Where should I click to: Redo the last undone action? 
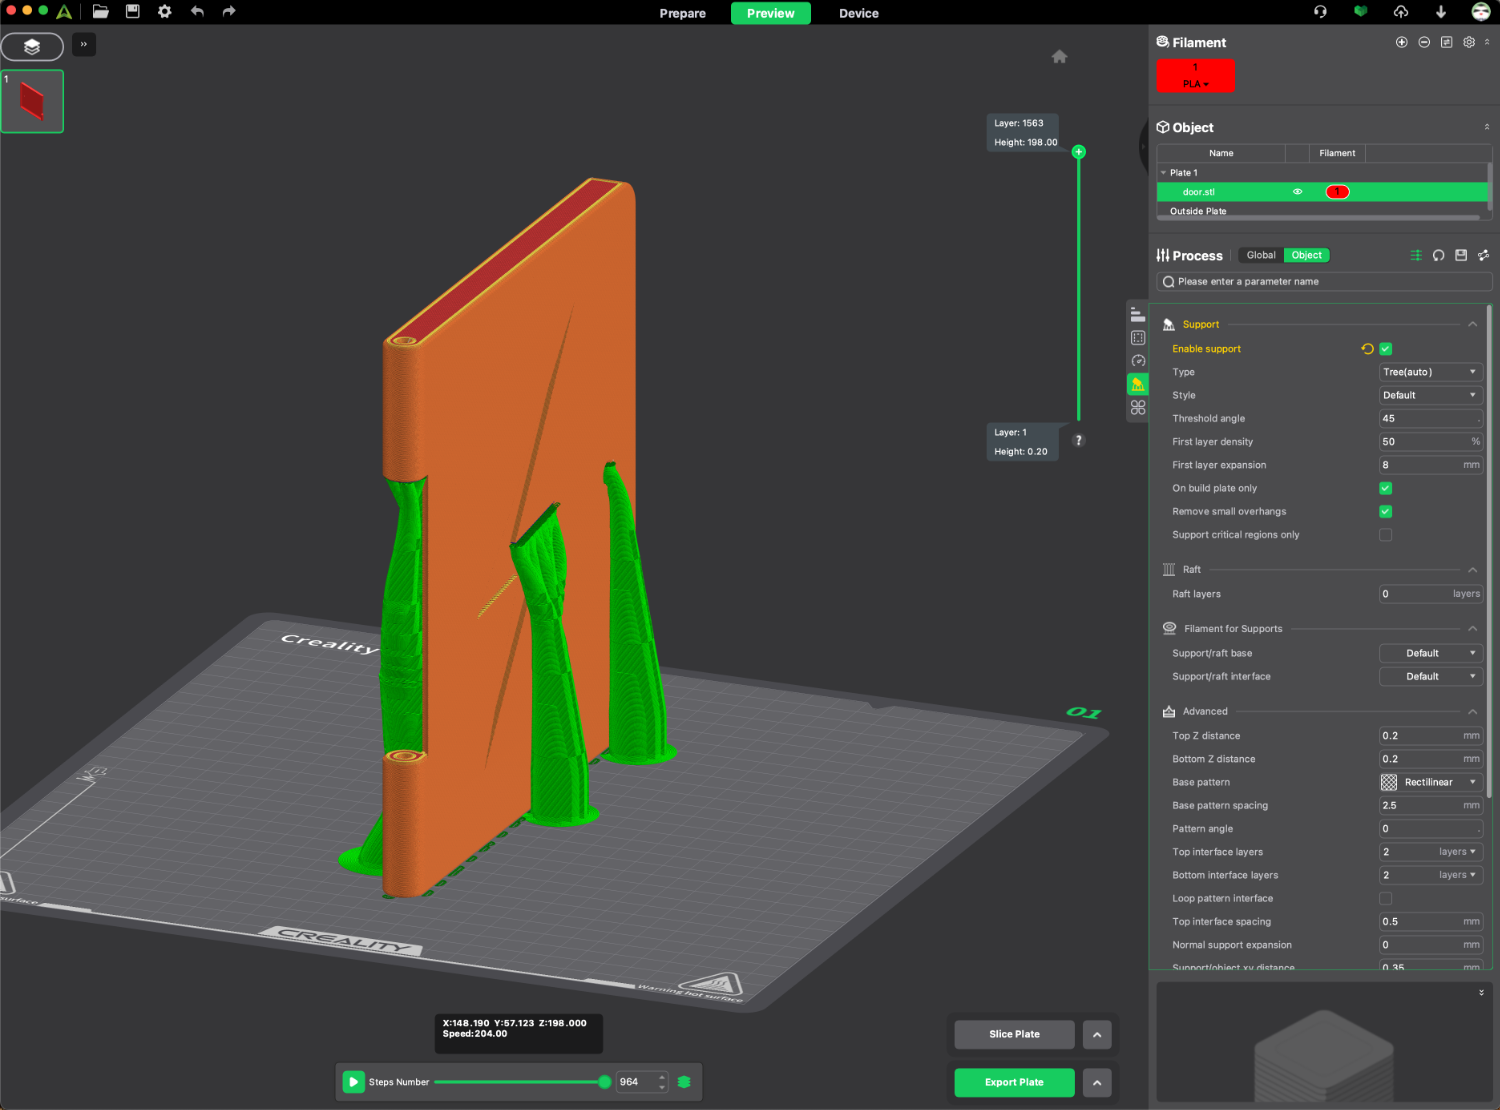(x=229, y=11)
